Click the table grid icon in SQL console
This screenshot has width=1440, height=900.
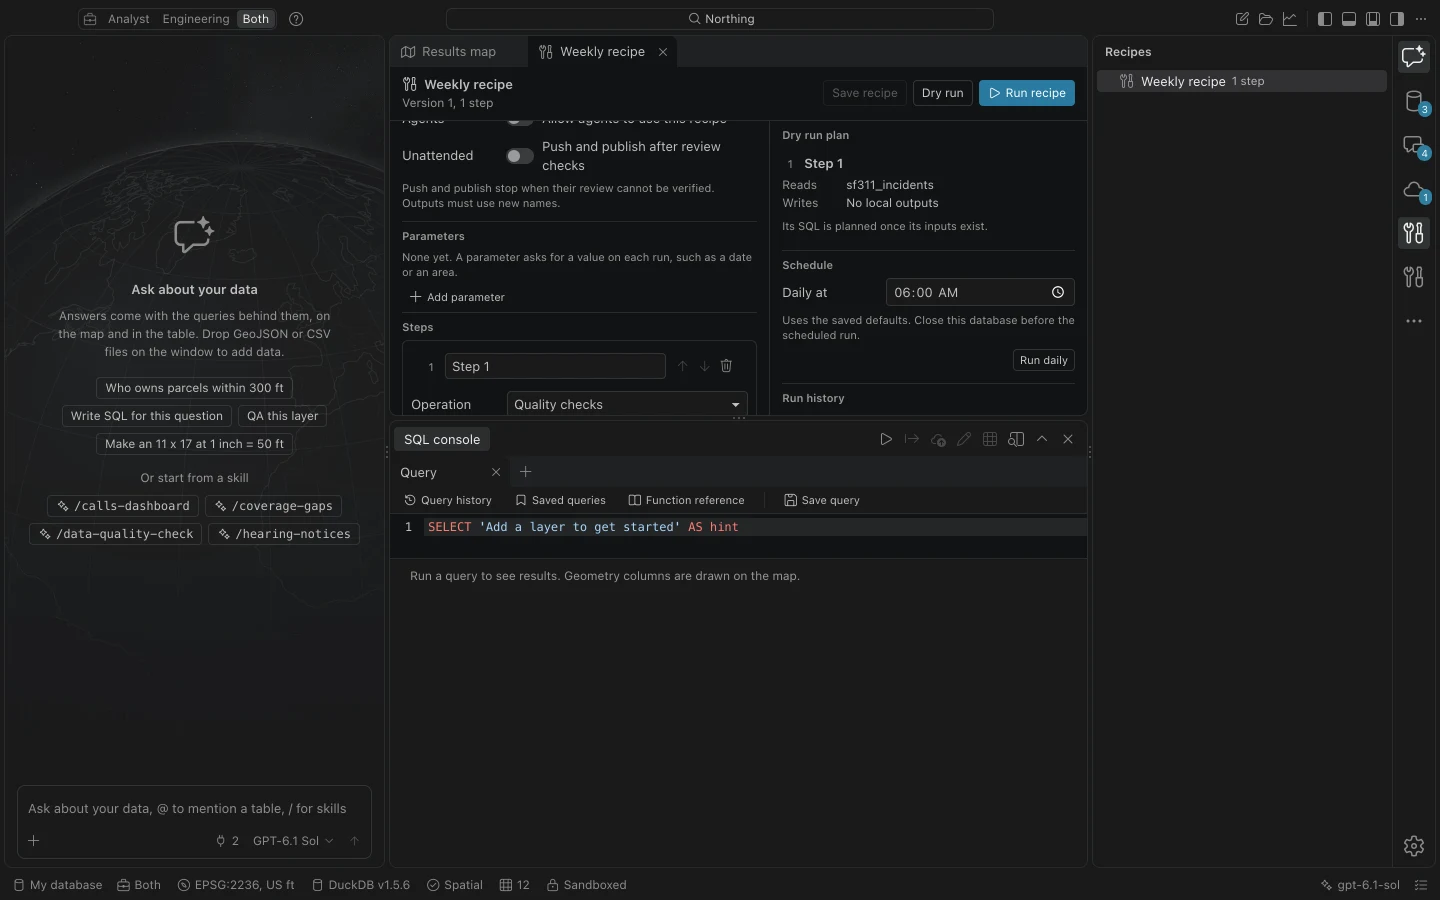990,439
